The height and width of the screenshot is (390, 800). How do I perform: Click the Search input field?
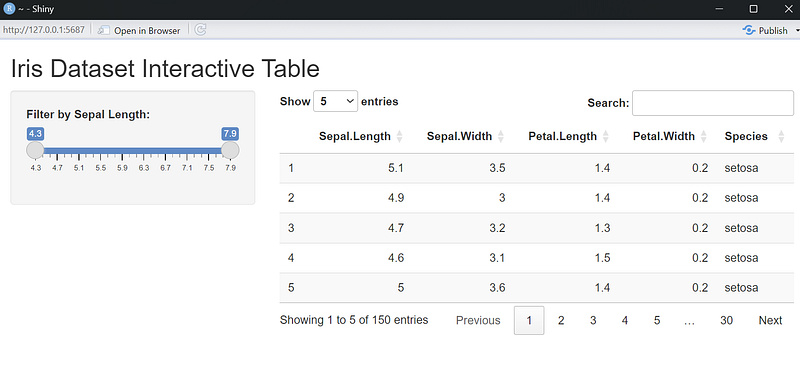tap(713, 103)
